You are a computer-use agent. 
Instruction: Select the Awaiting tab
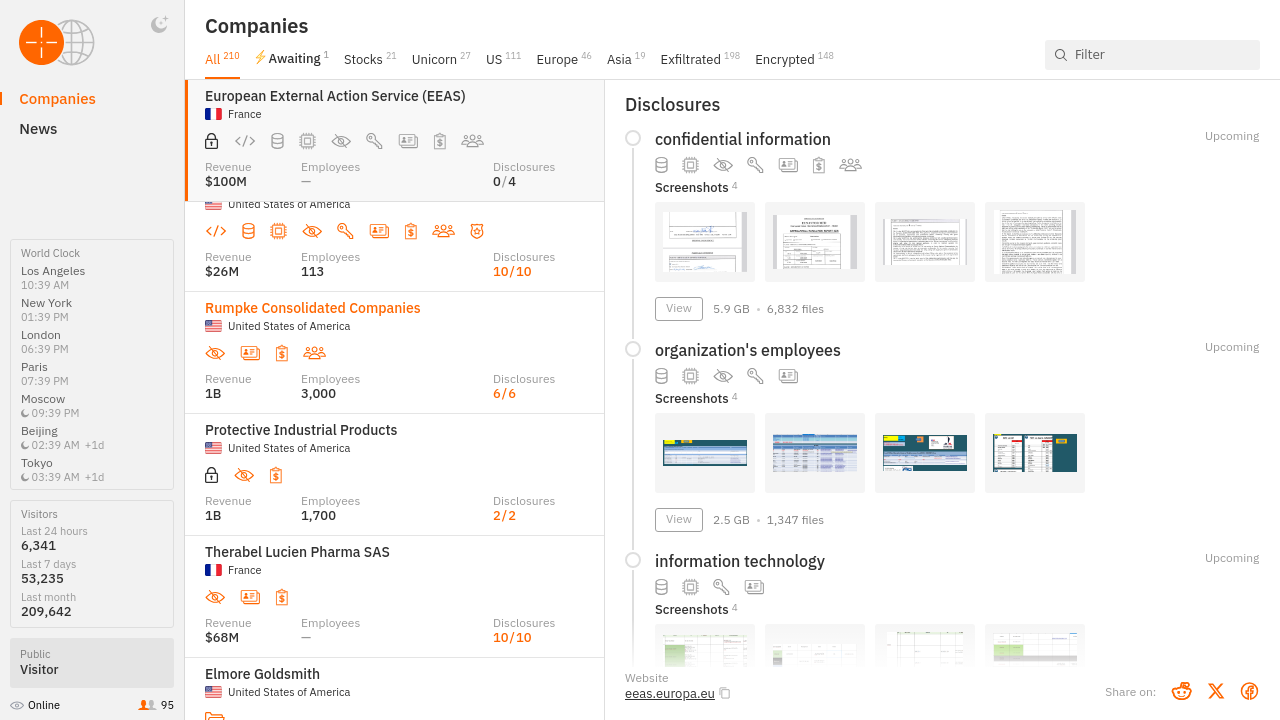coord(293,58)
